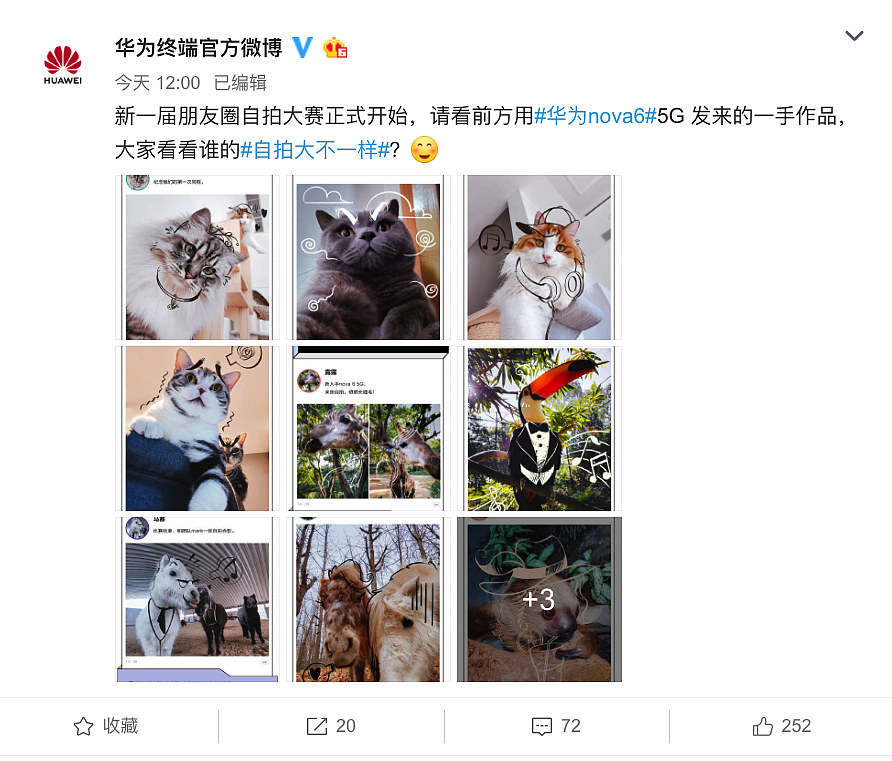Expand the +3 more photos thumbnail
The height and width of the screenshot is (761, 892).
coord(539,600)
